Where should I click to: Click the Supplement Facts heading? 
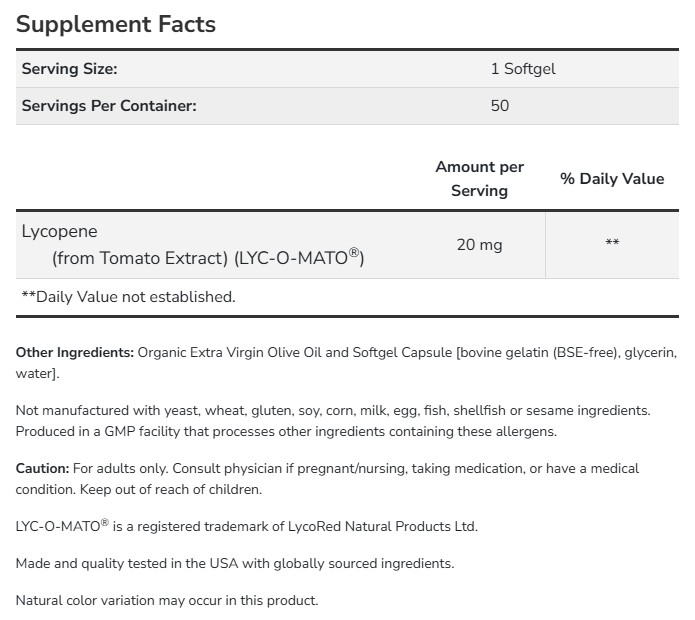(116, 24)
